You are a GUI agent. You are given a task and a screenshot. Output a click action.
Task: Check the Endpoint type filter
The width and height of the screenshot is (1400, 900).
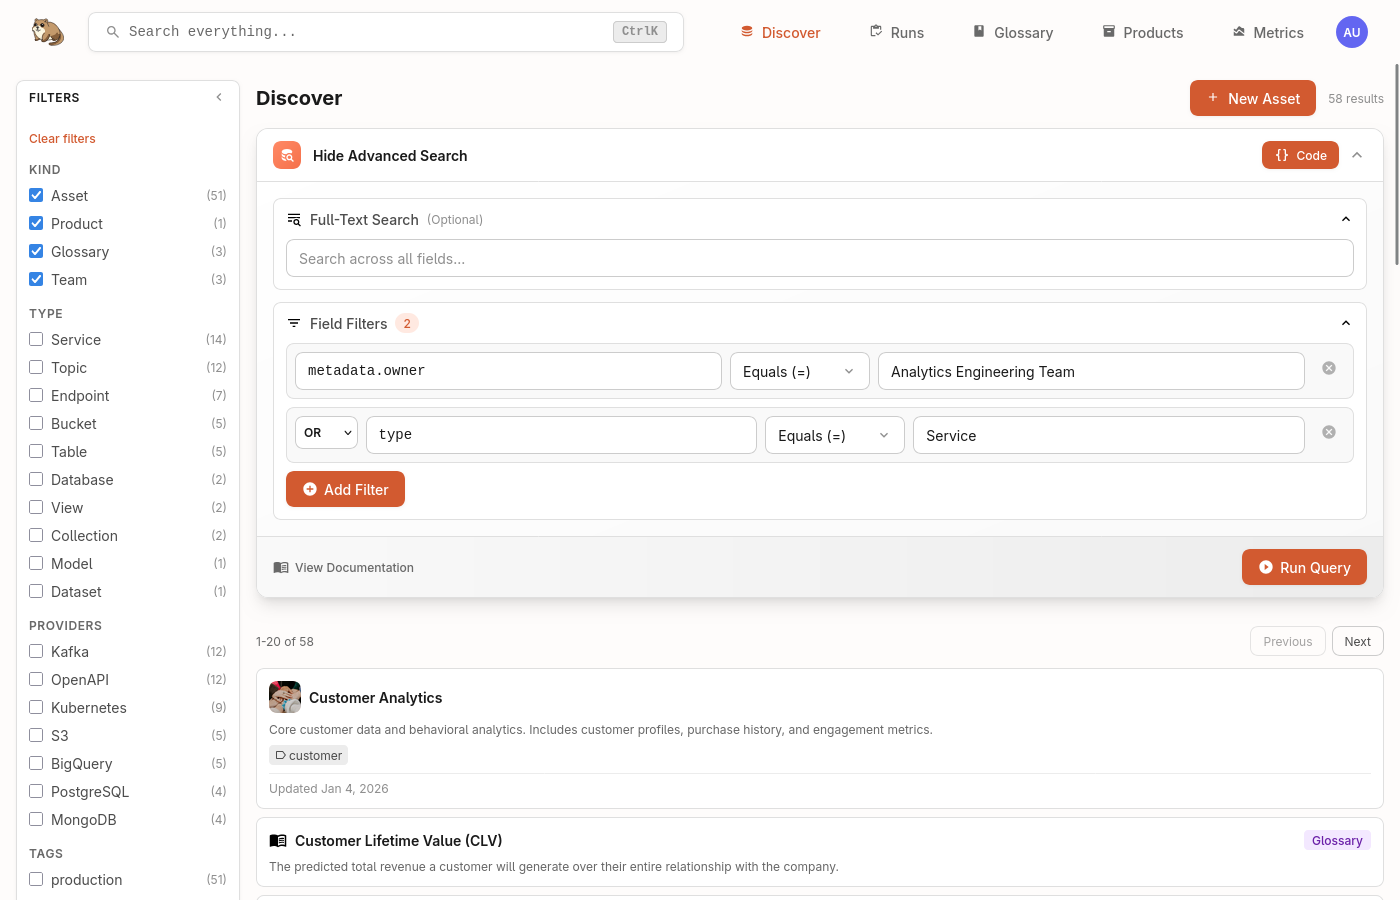click(x=36, y=395)
